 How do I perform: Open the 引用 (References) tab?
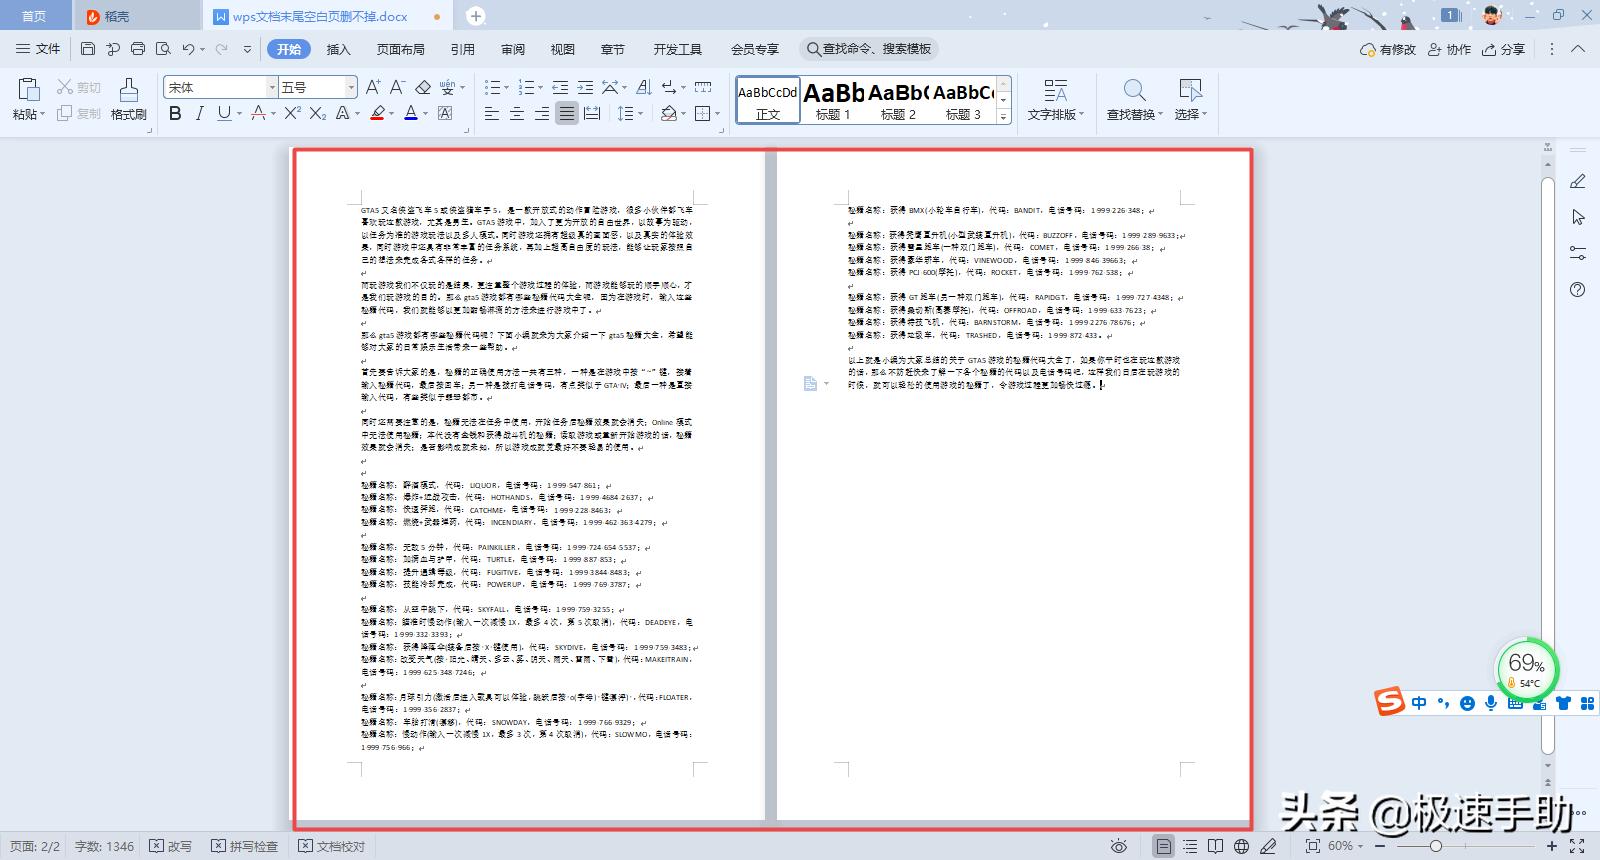coord(462,49)
